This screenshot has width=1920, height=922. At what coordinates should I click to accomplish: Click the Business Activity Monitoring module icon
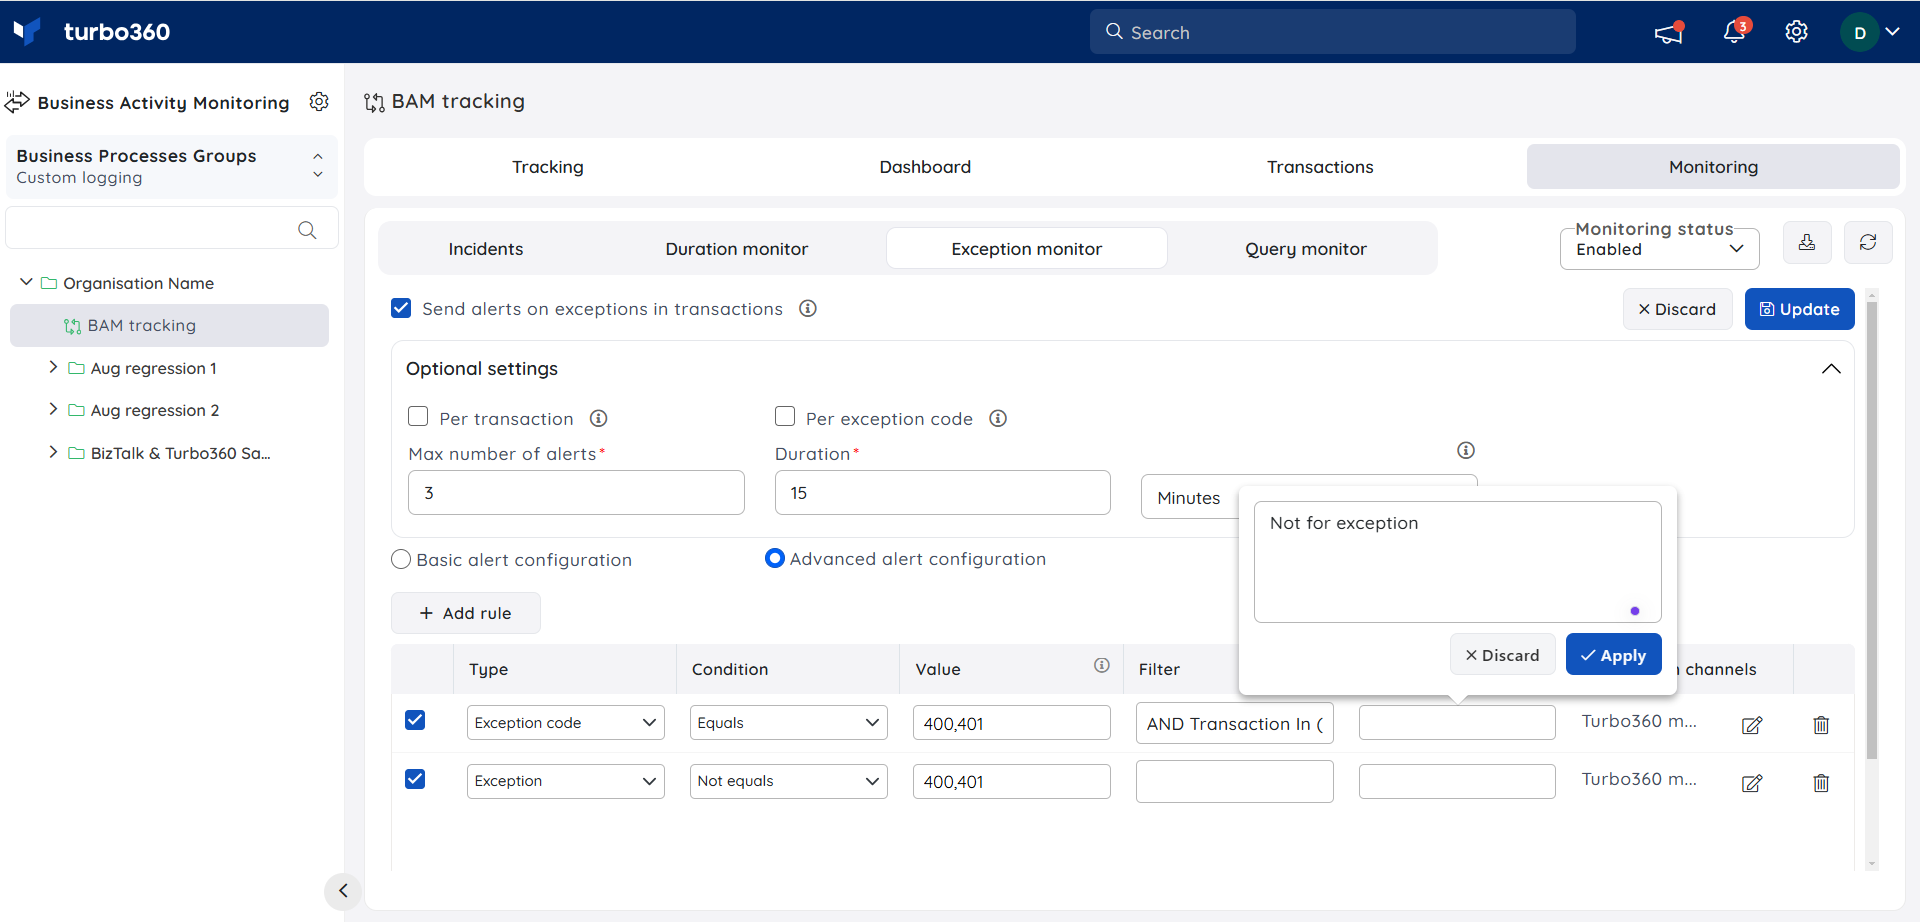(x=17, y=102)
